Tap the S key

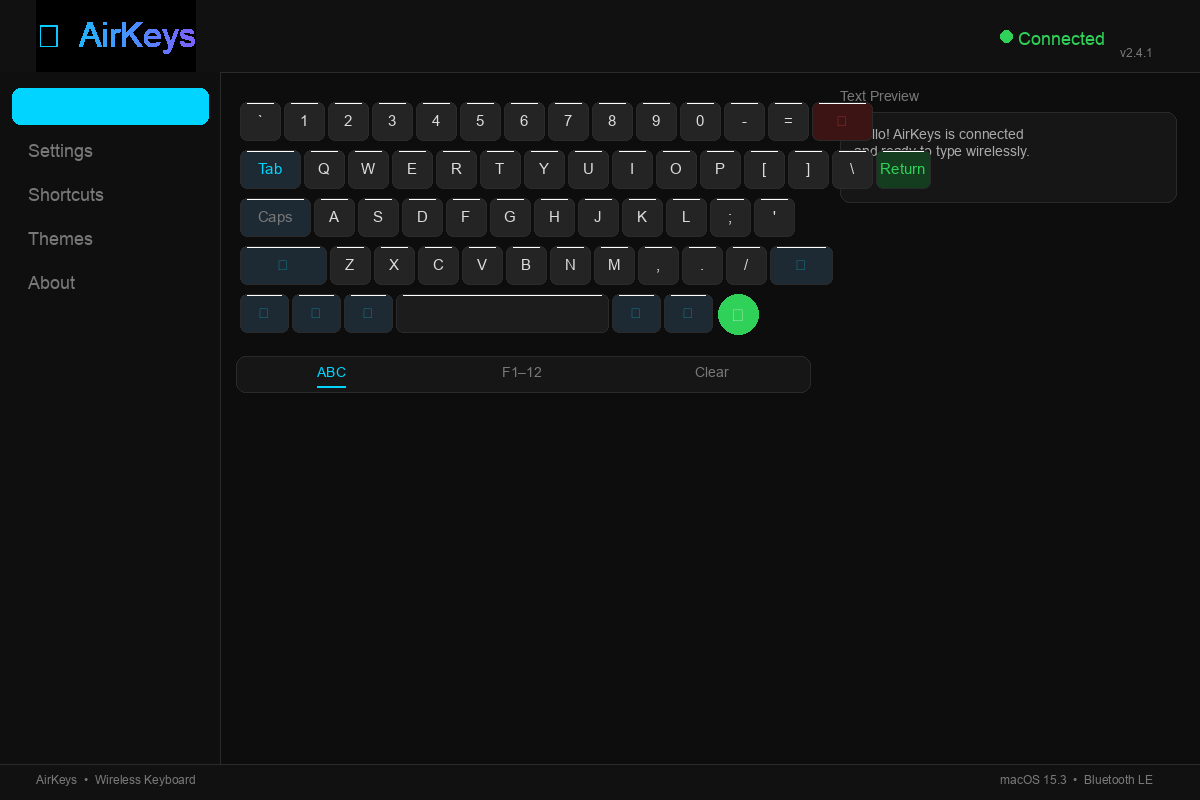pos(378,217)
